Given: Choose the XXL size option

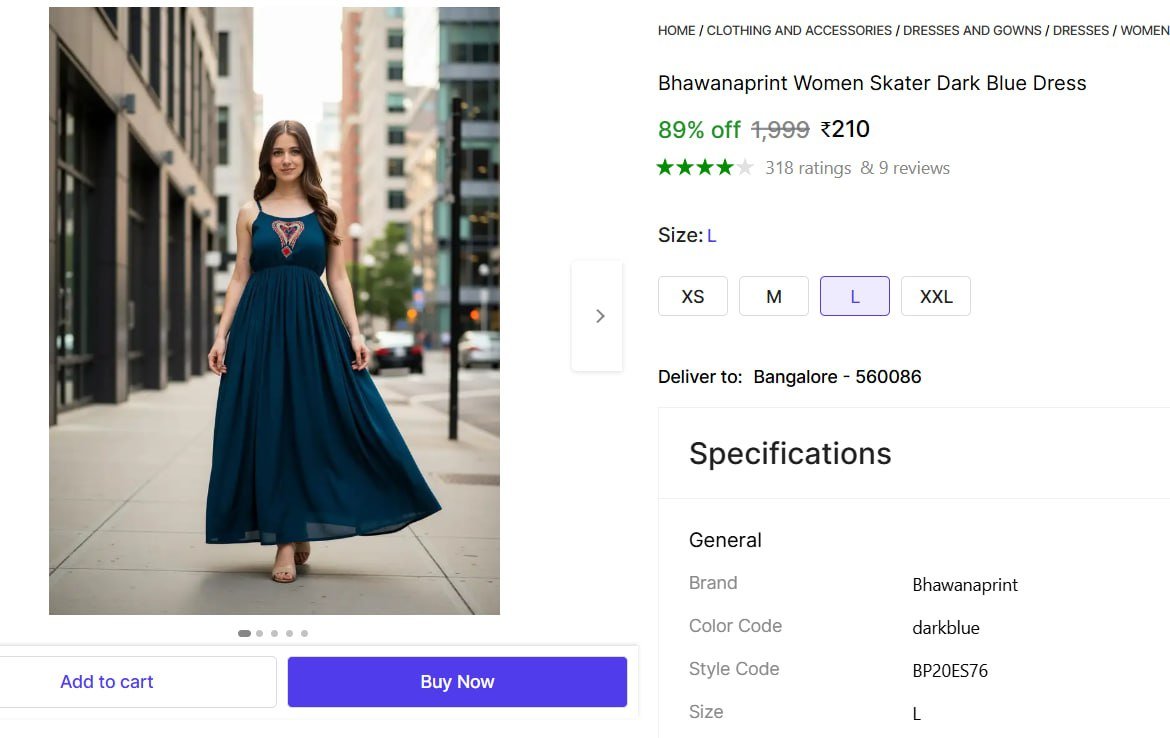Looking at the screenshot, I should click(936, 296).
